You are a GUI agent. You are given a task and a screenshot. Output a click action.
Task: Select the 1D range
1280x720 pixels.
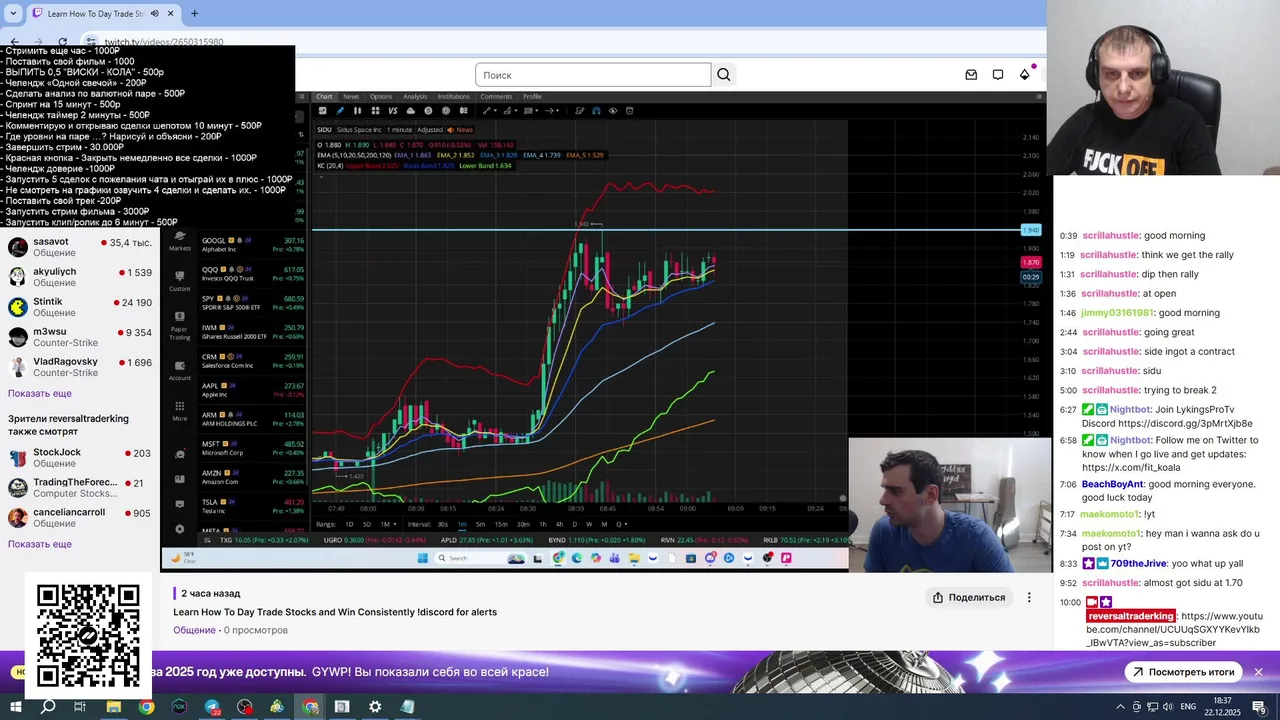349,524
